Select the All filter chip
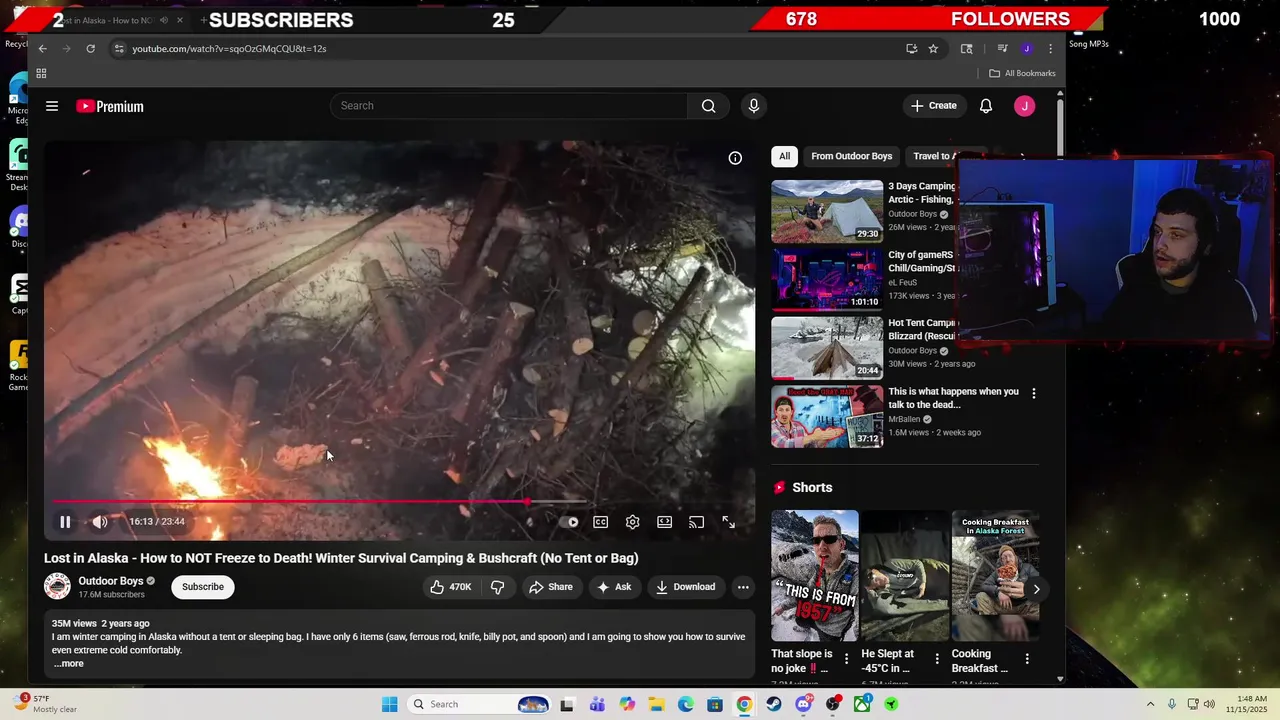 (x=785, y=156)
